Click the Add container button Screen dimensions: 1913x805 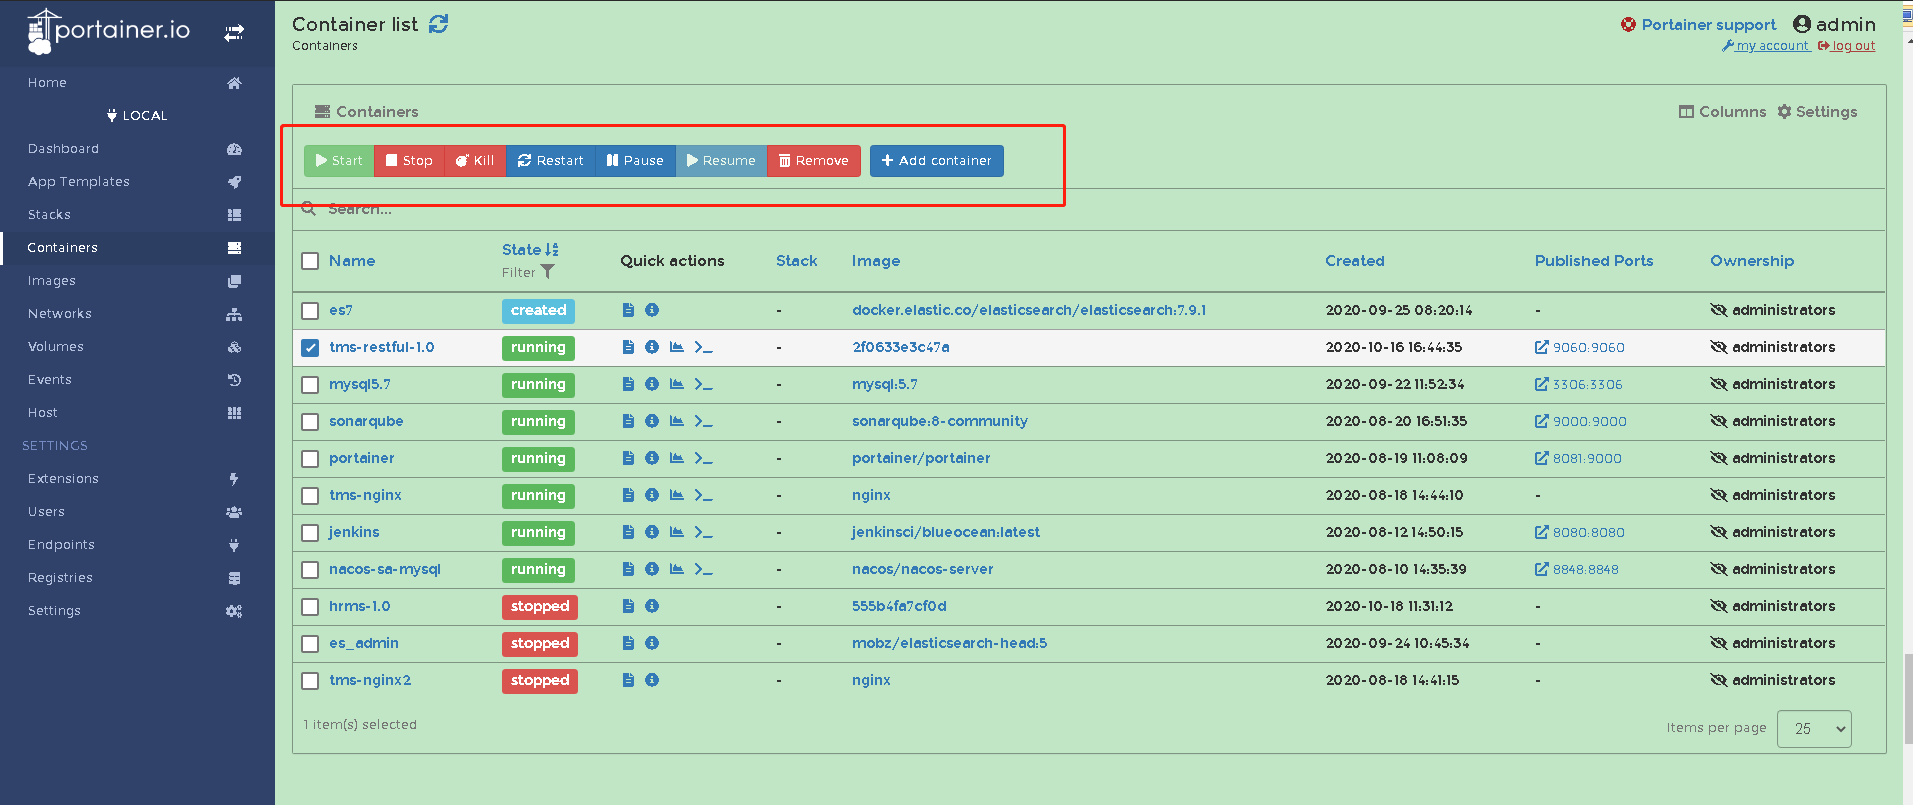pyautogui.click(x=936, y=161)
